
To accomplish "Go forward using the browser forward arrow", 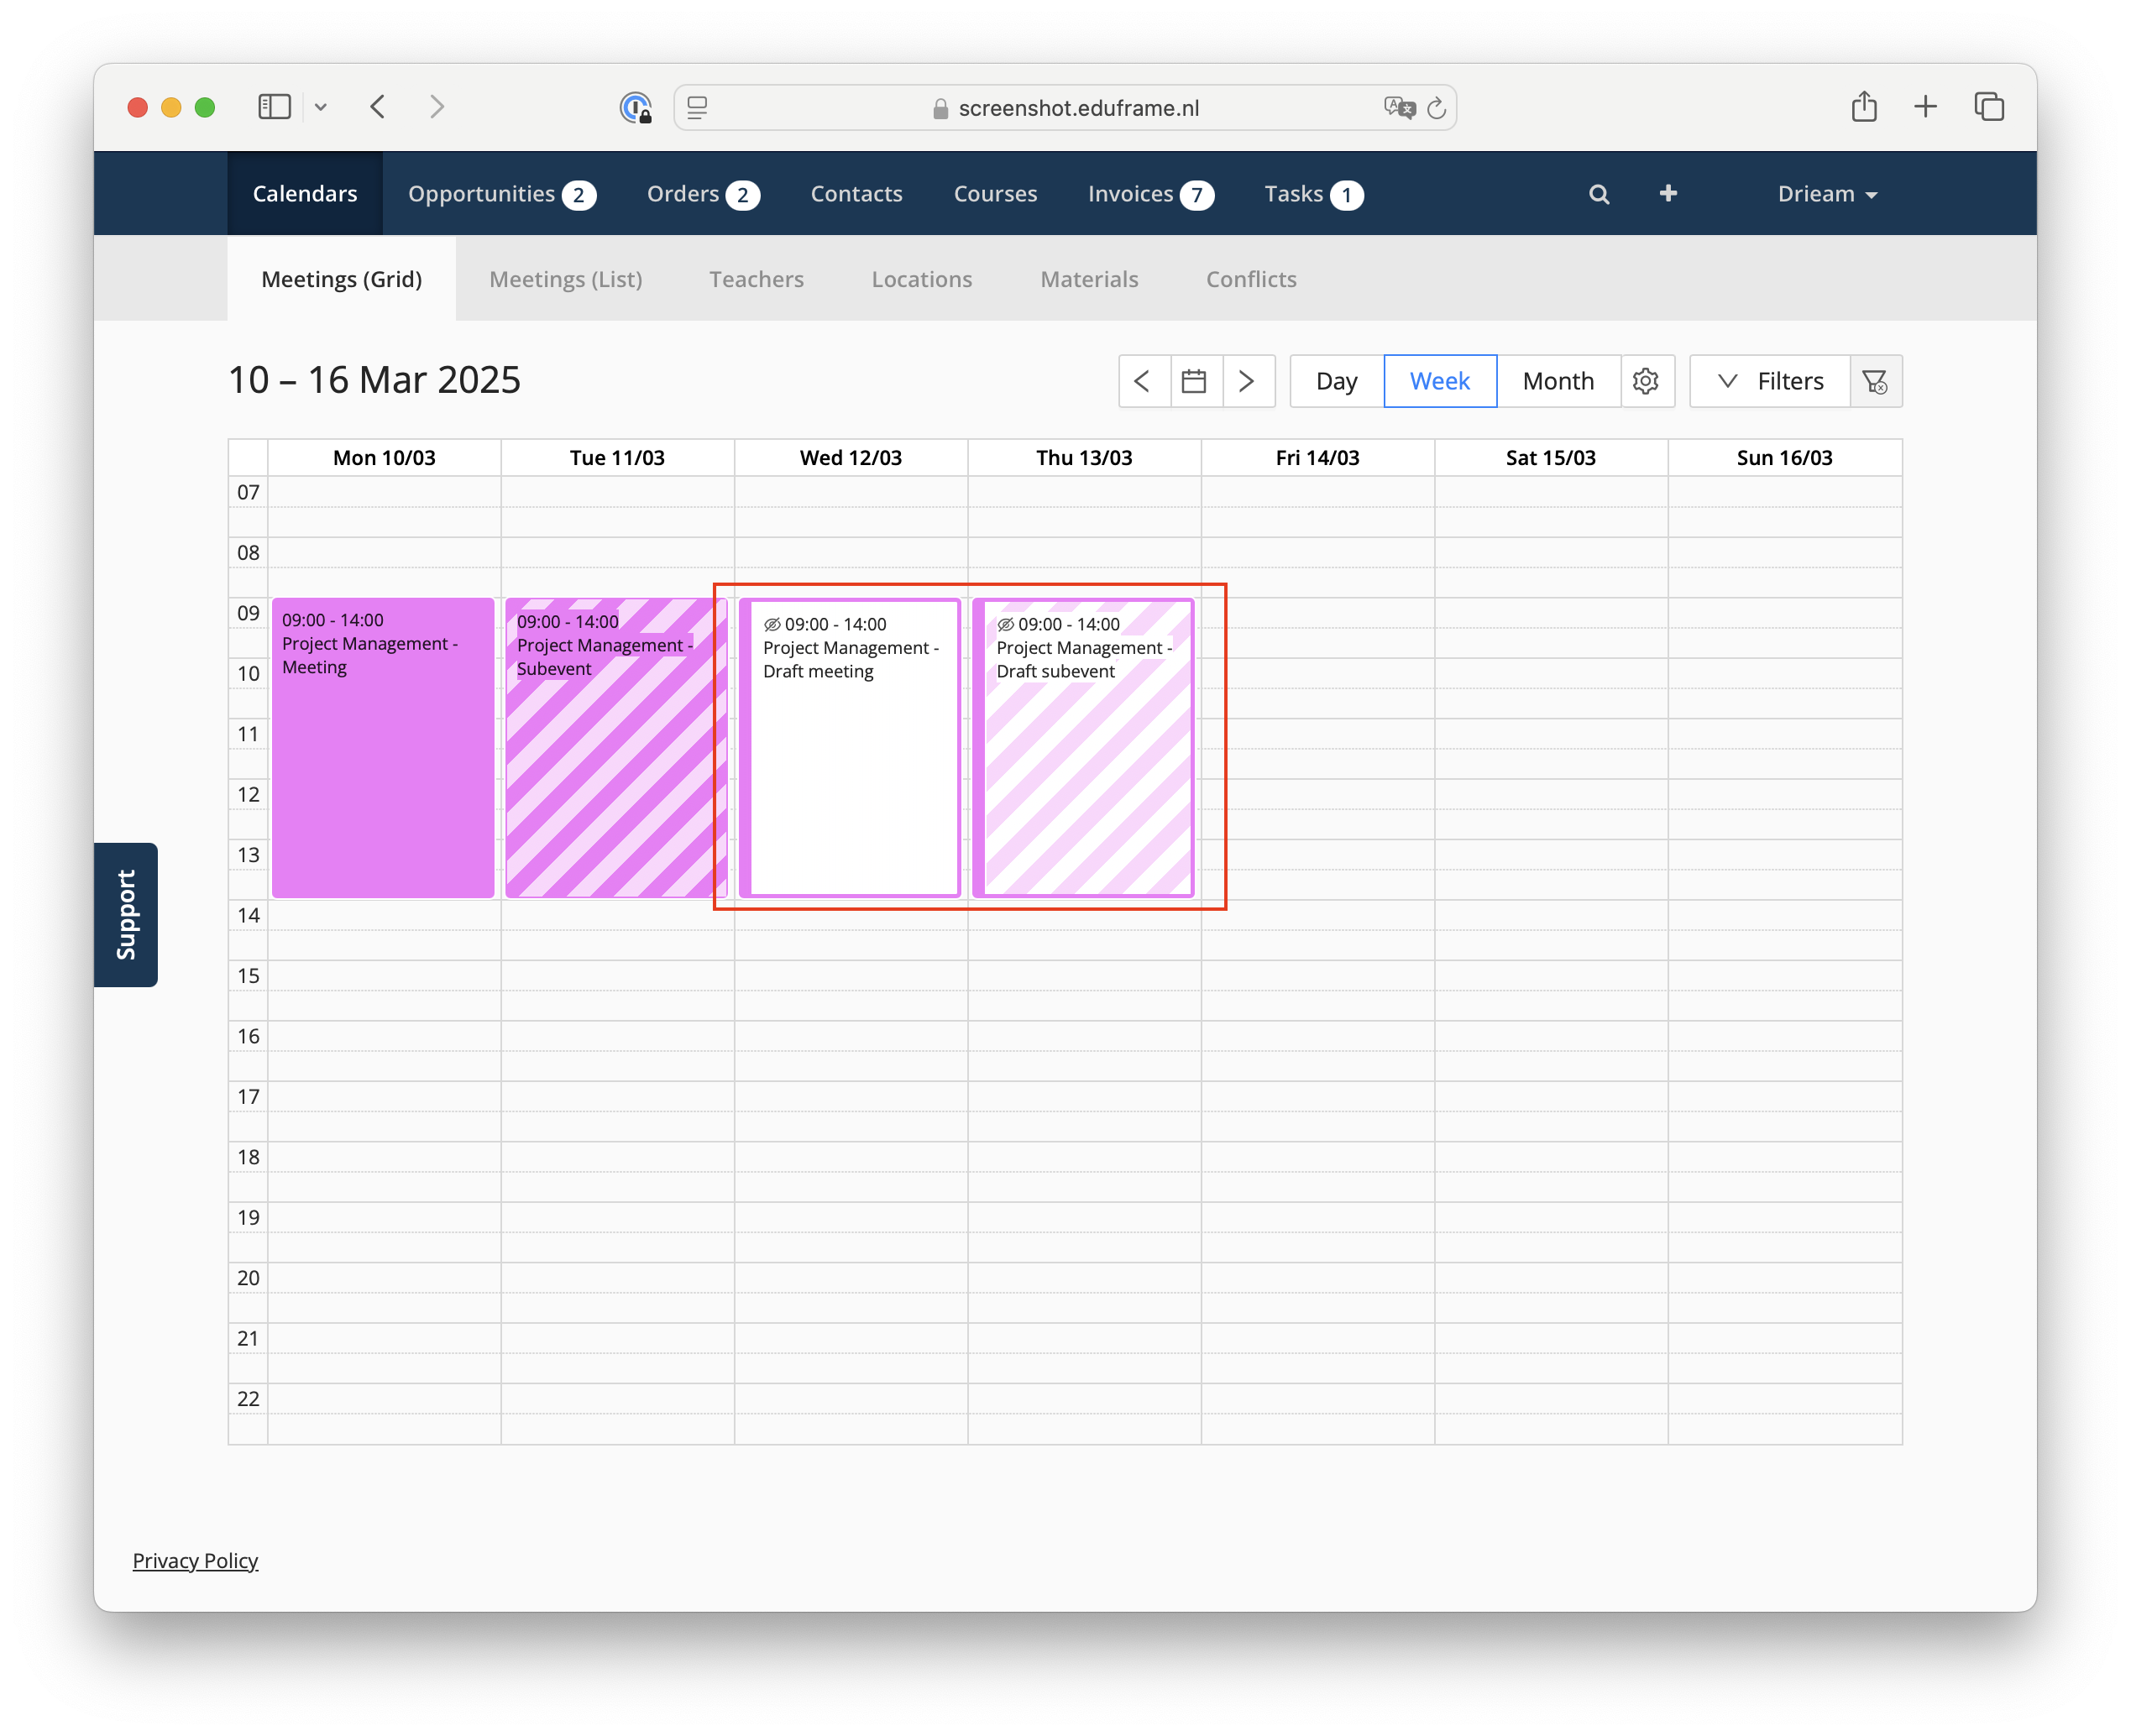I will [x=436, y=107].
